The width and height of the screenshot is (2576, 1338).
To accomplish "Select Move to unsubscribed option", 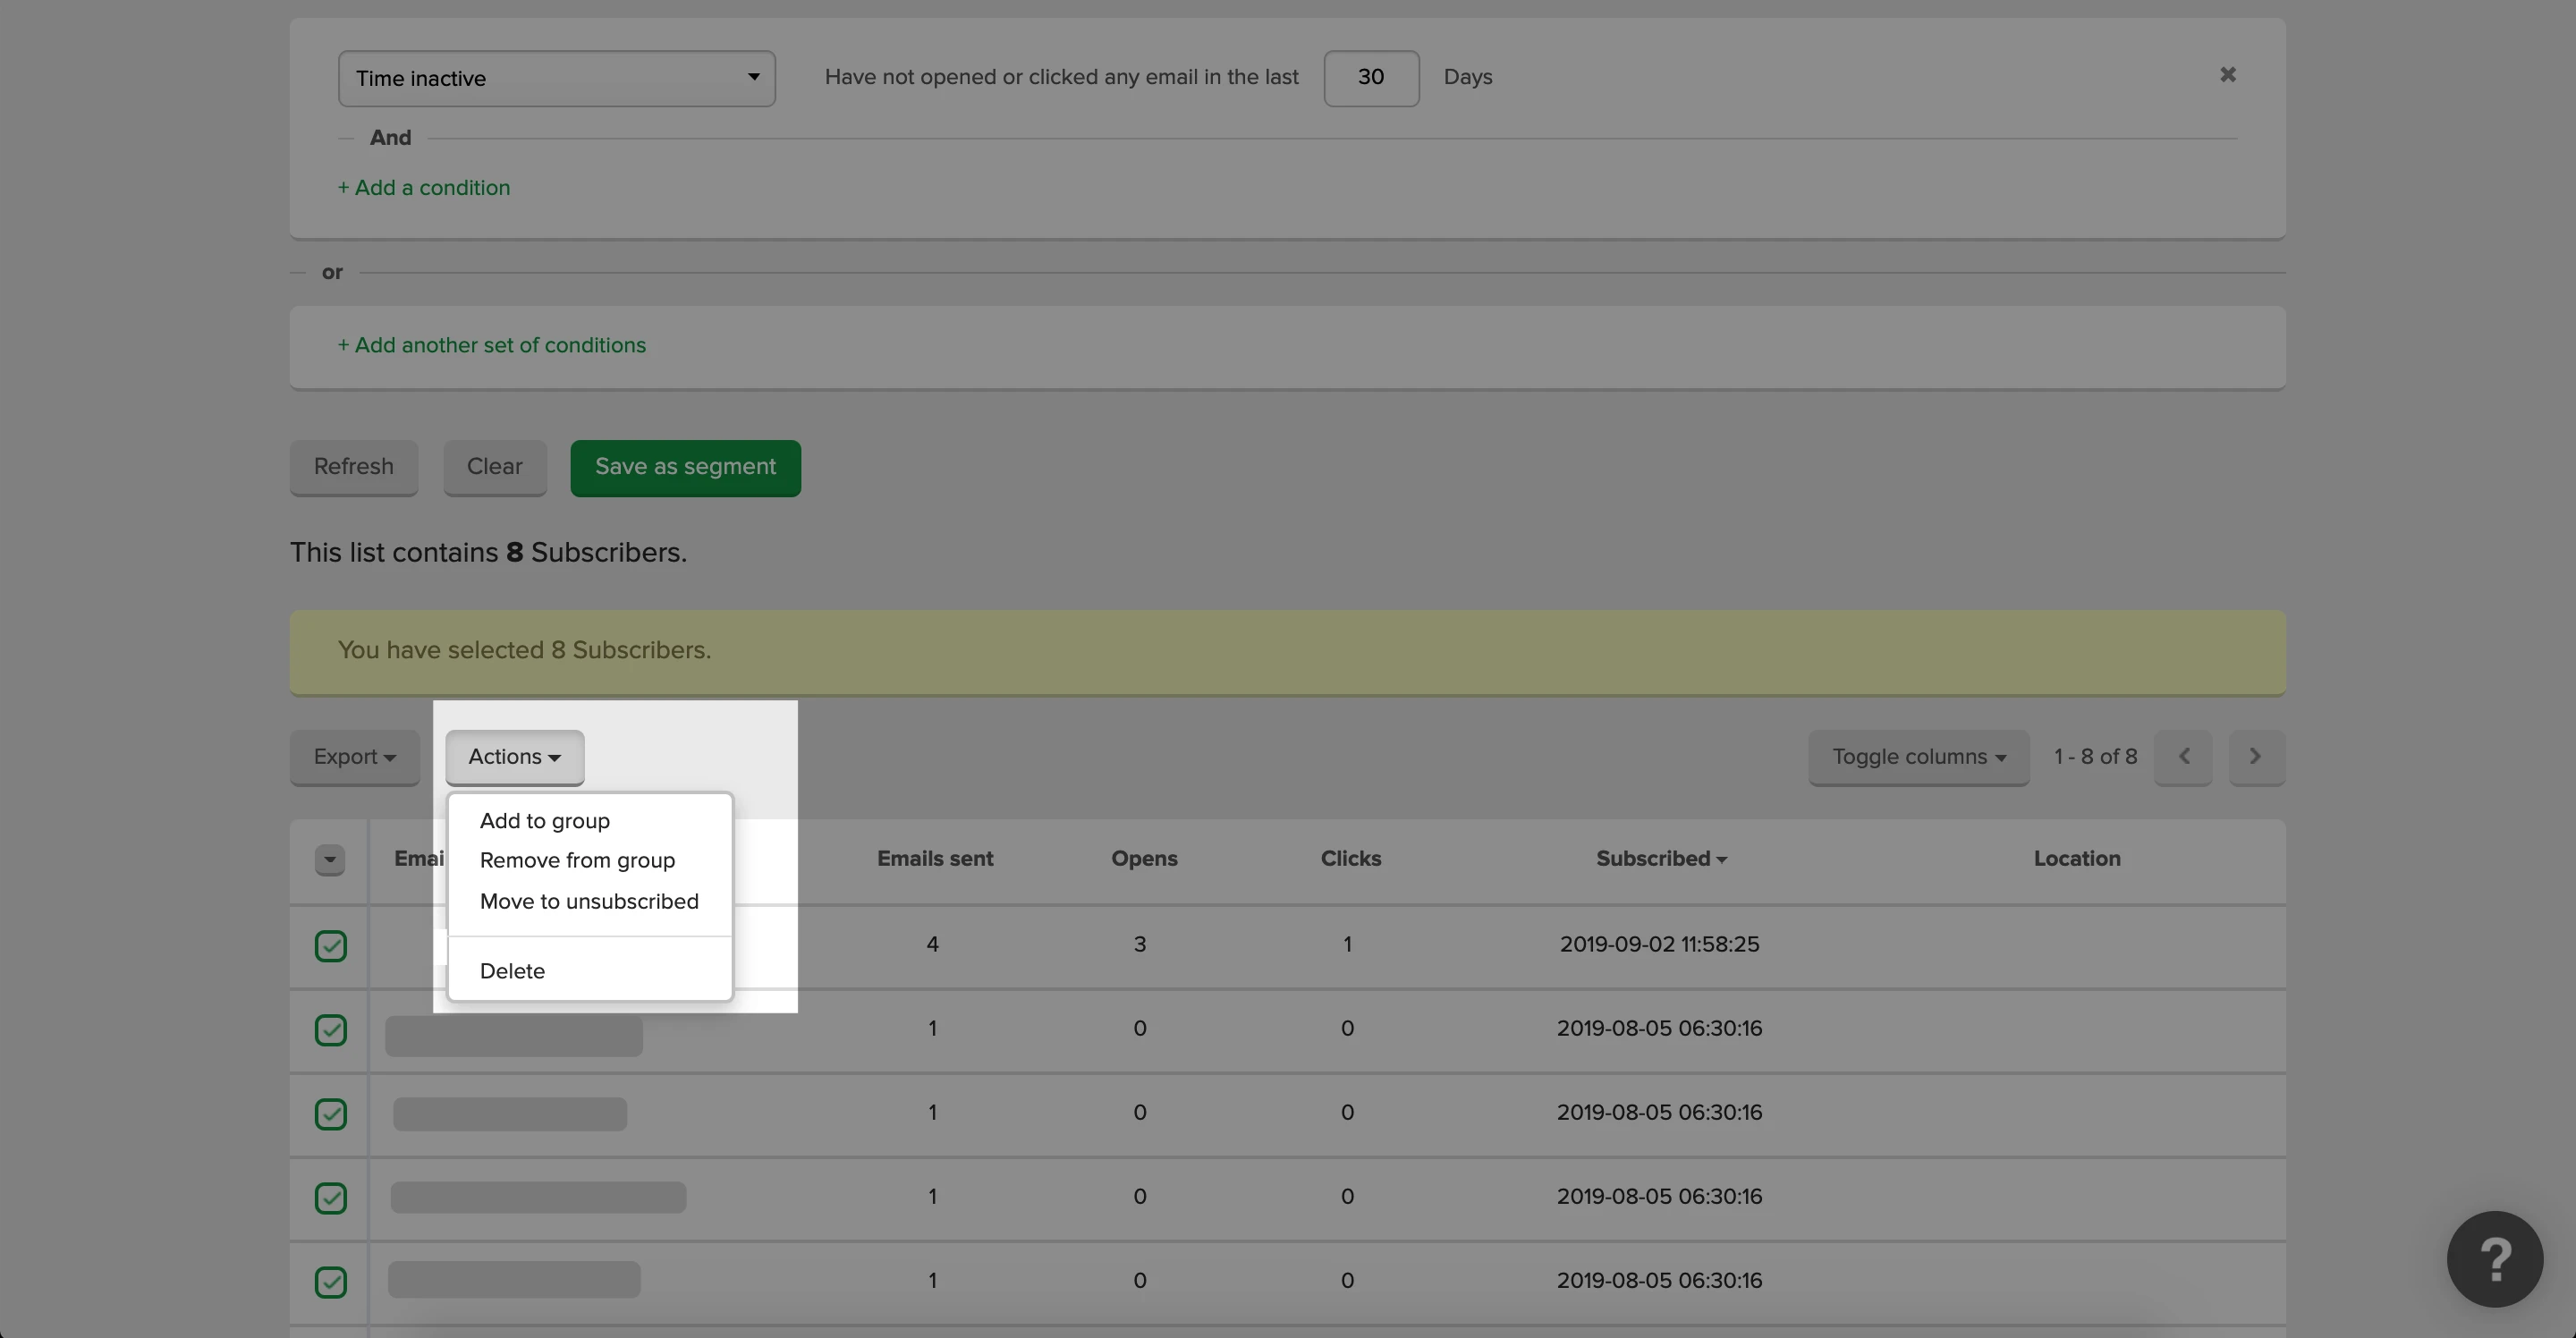I will click(589, 902).
